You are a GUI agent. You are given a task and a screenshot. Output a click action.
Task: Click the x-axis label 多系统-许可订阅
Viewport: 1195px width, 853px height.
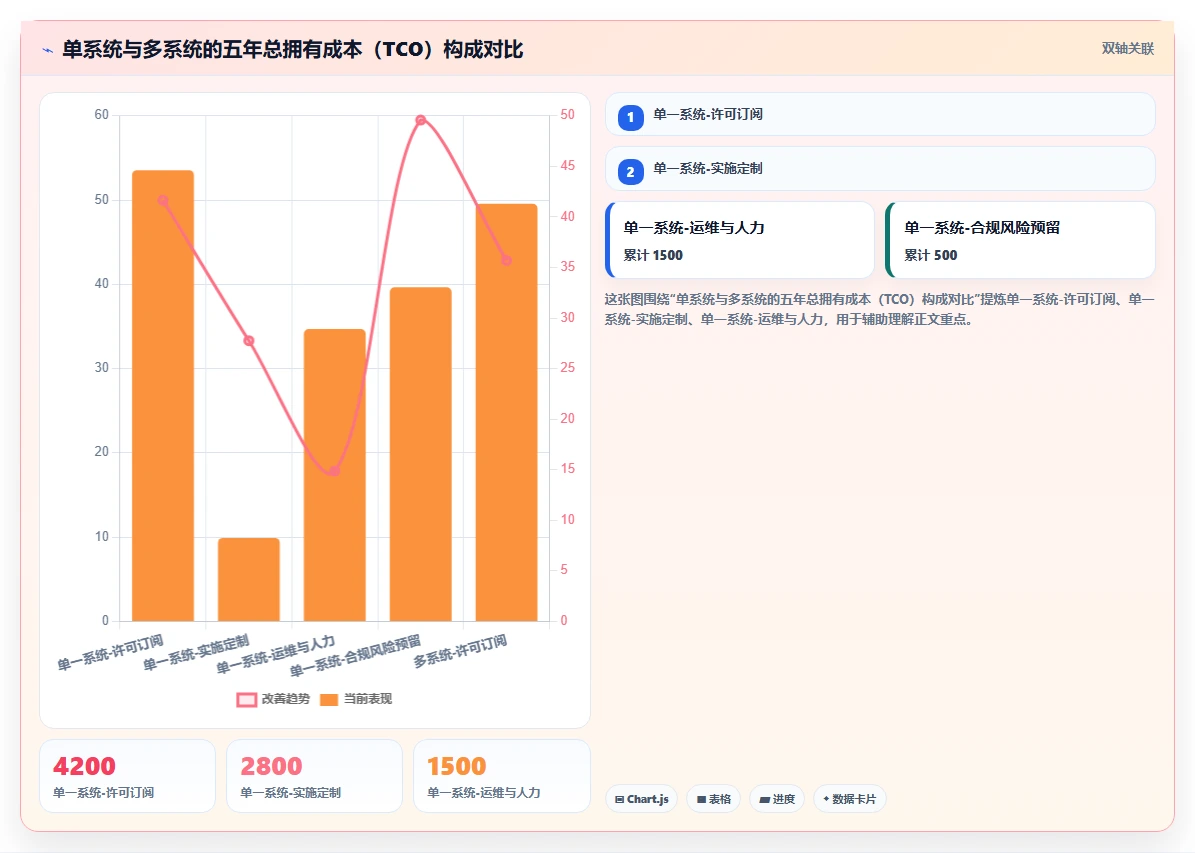point(460,652)
